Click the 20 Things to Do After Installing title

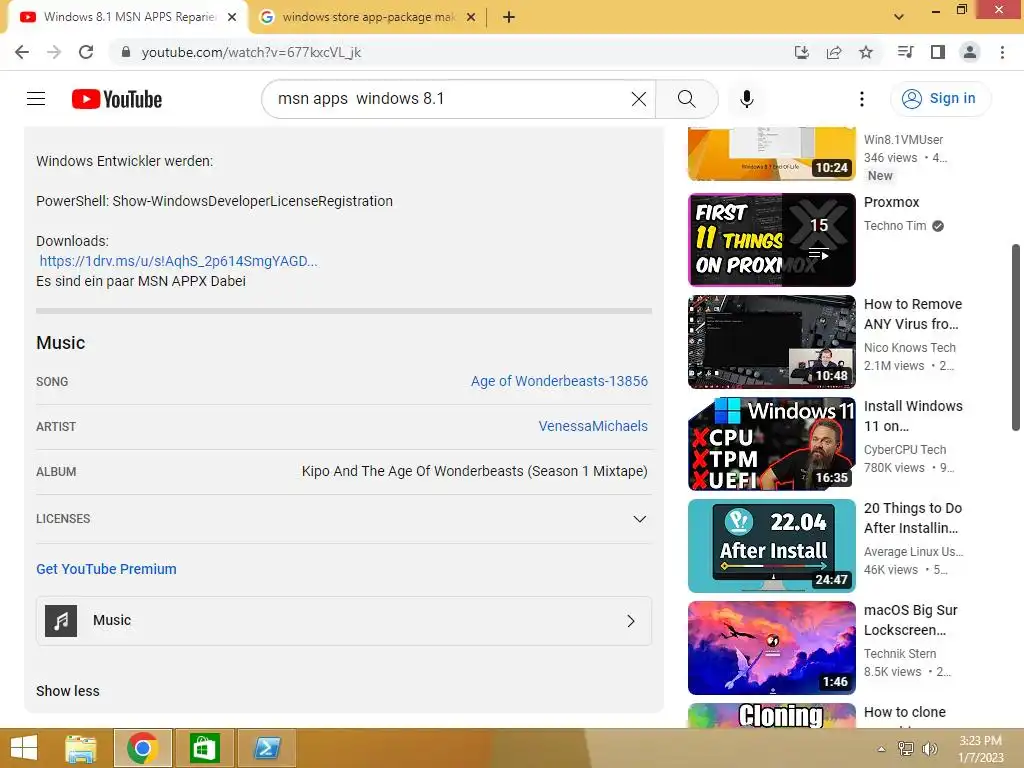tap(912, 518)
